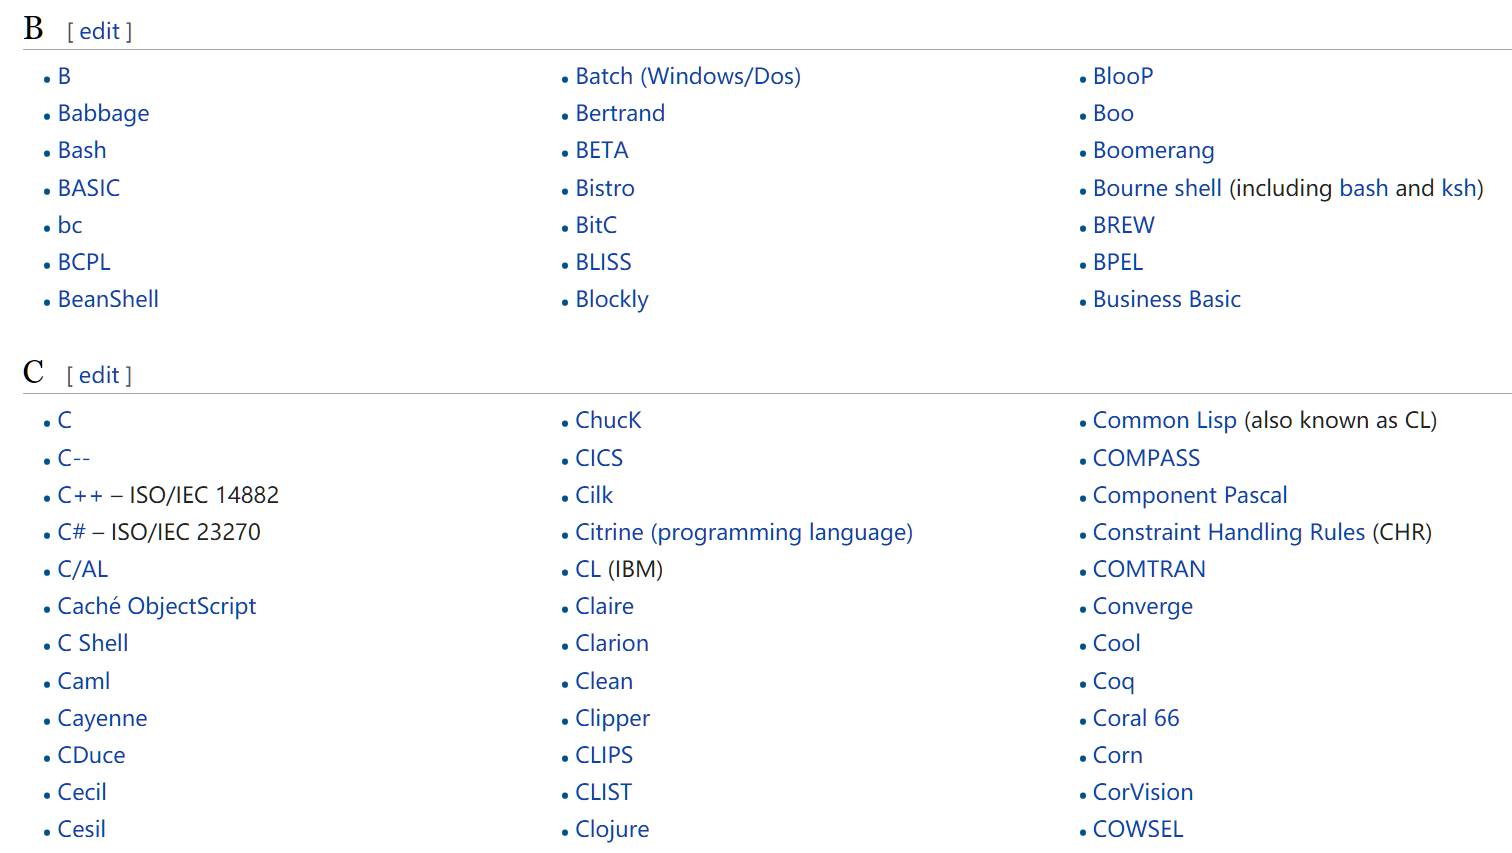
Task: Select the Citrine (programming language) link
Action: (x=744, y=532)
